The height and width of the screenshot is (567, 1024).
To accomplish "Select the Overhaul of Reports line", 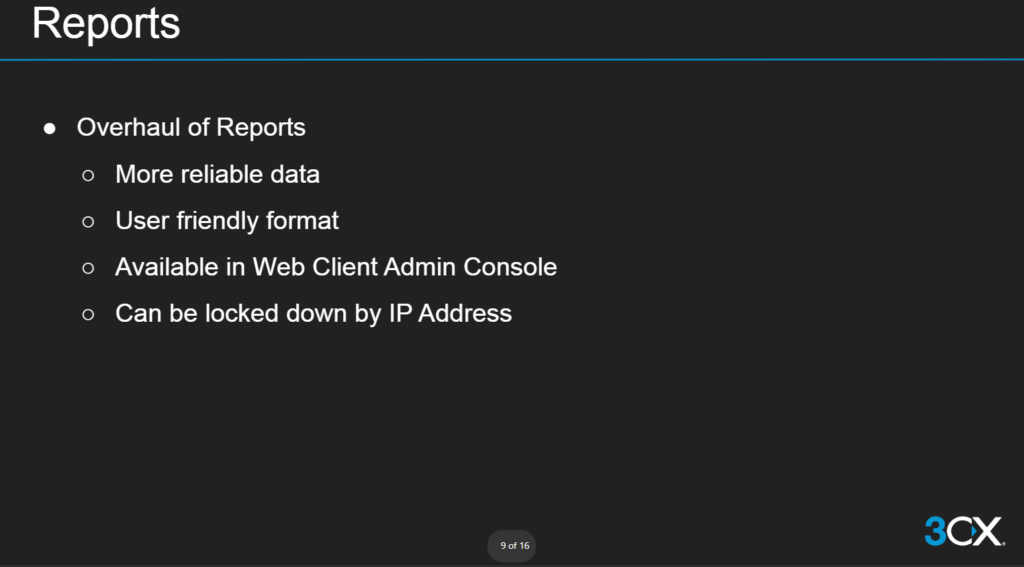I will (191, 128).
